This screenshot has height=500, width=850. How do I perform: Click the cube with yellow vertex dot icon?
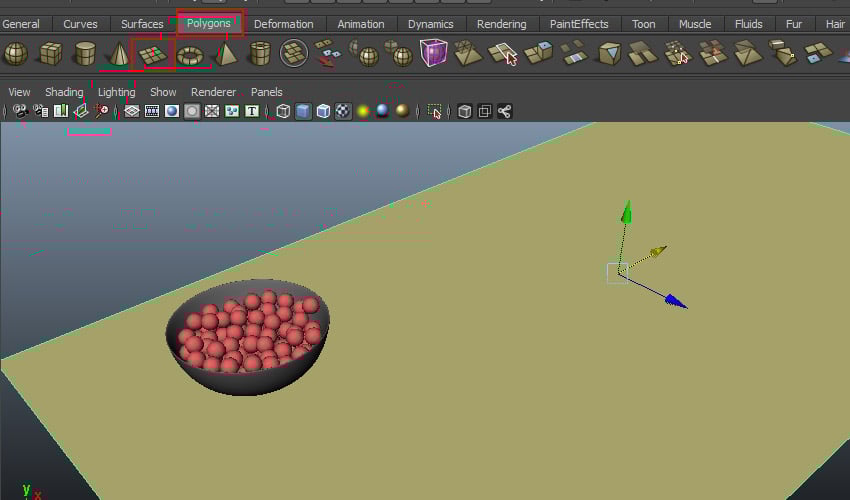782,53
